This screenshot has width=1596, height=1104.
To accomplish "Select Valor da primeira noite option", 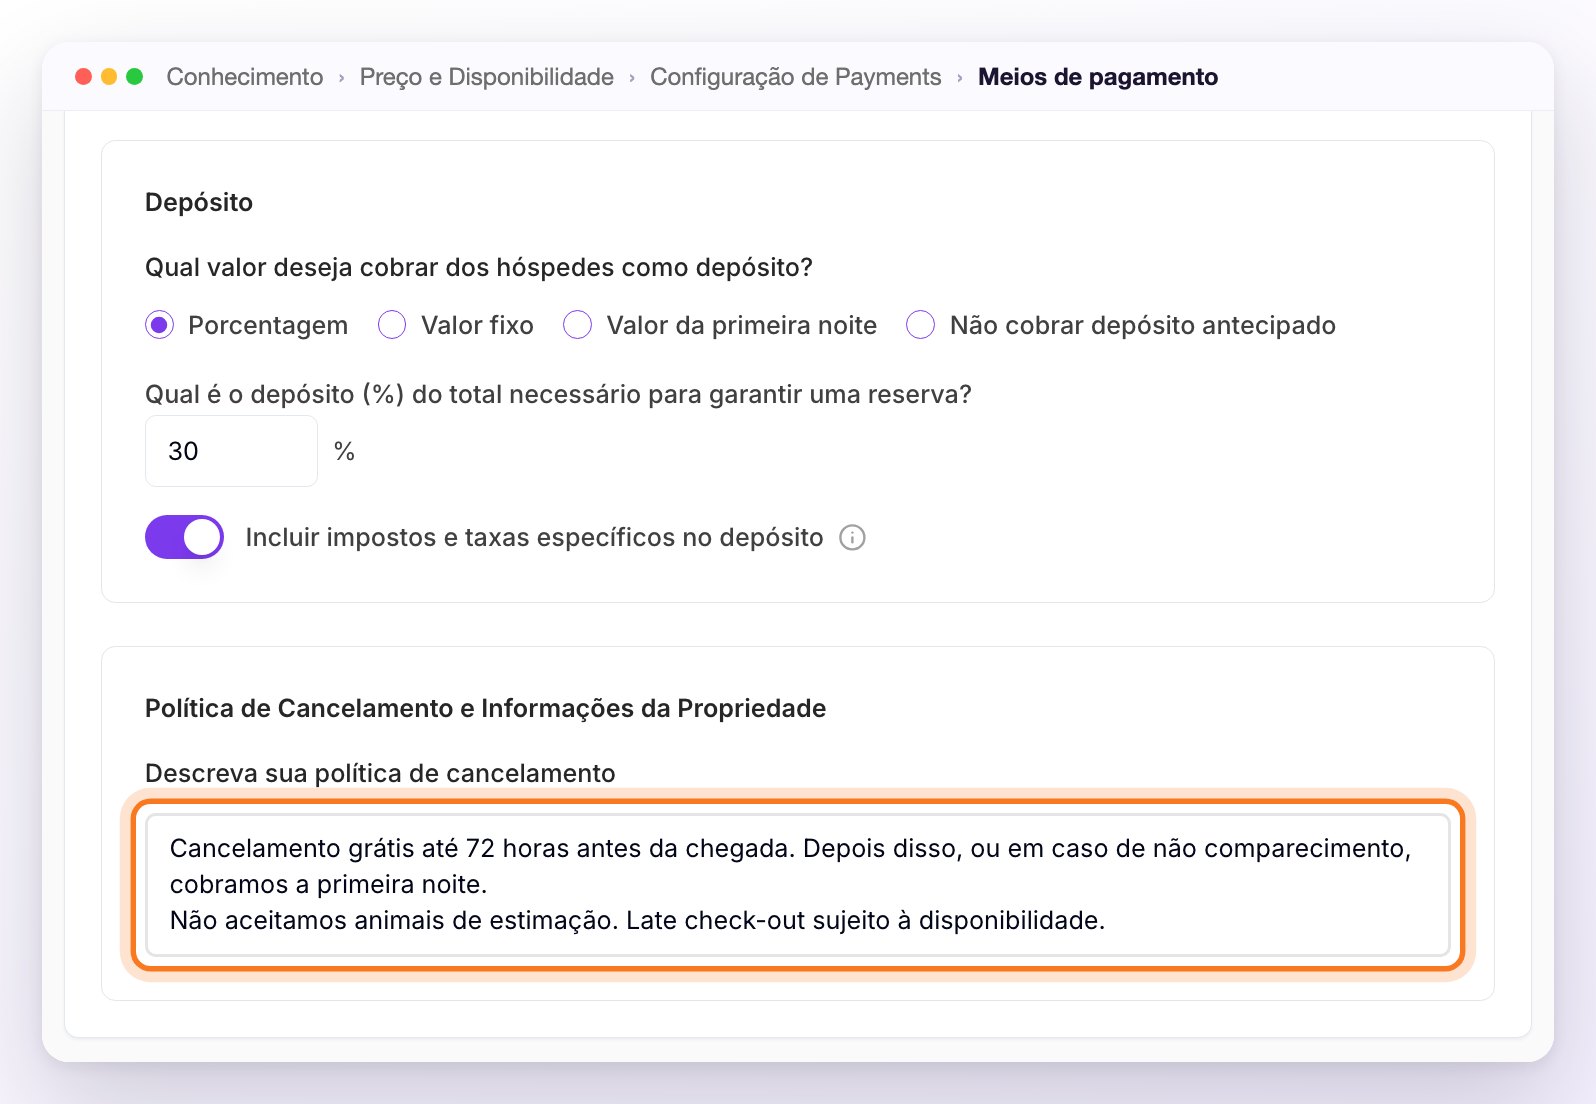I will [x=578, y=326].
